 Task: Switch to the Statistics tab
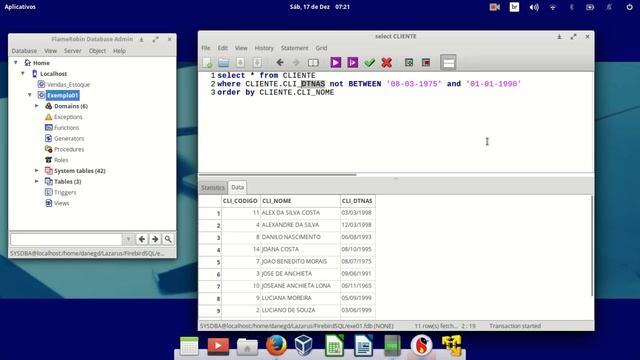pyautogui.click(x=213, y=188)
